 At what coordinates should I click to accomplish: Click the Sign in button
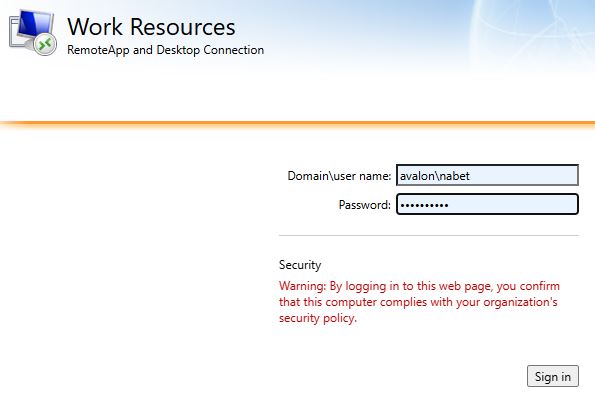(552, 376)
